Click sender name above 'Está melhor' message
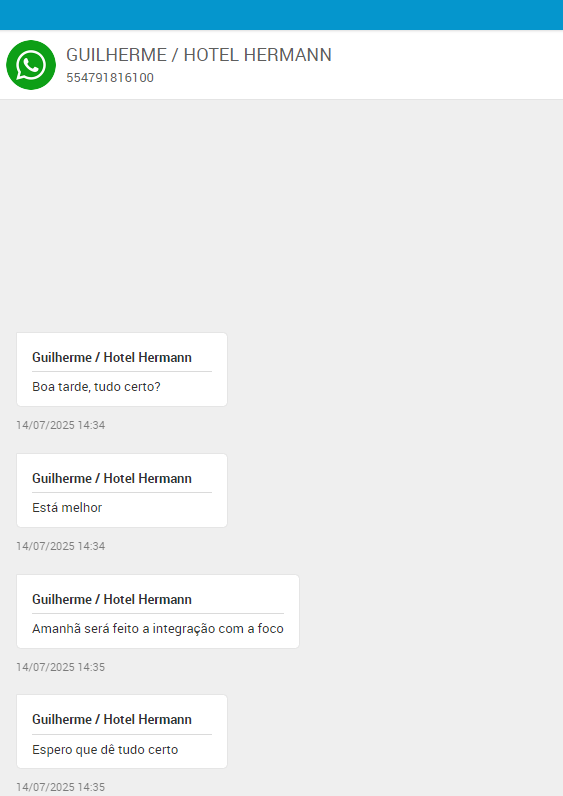This screenshot has height=796, width=563. coord(112,478)
